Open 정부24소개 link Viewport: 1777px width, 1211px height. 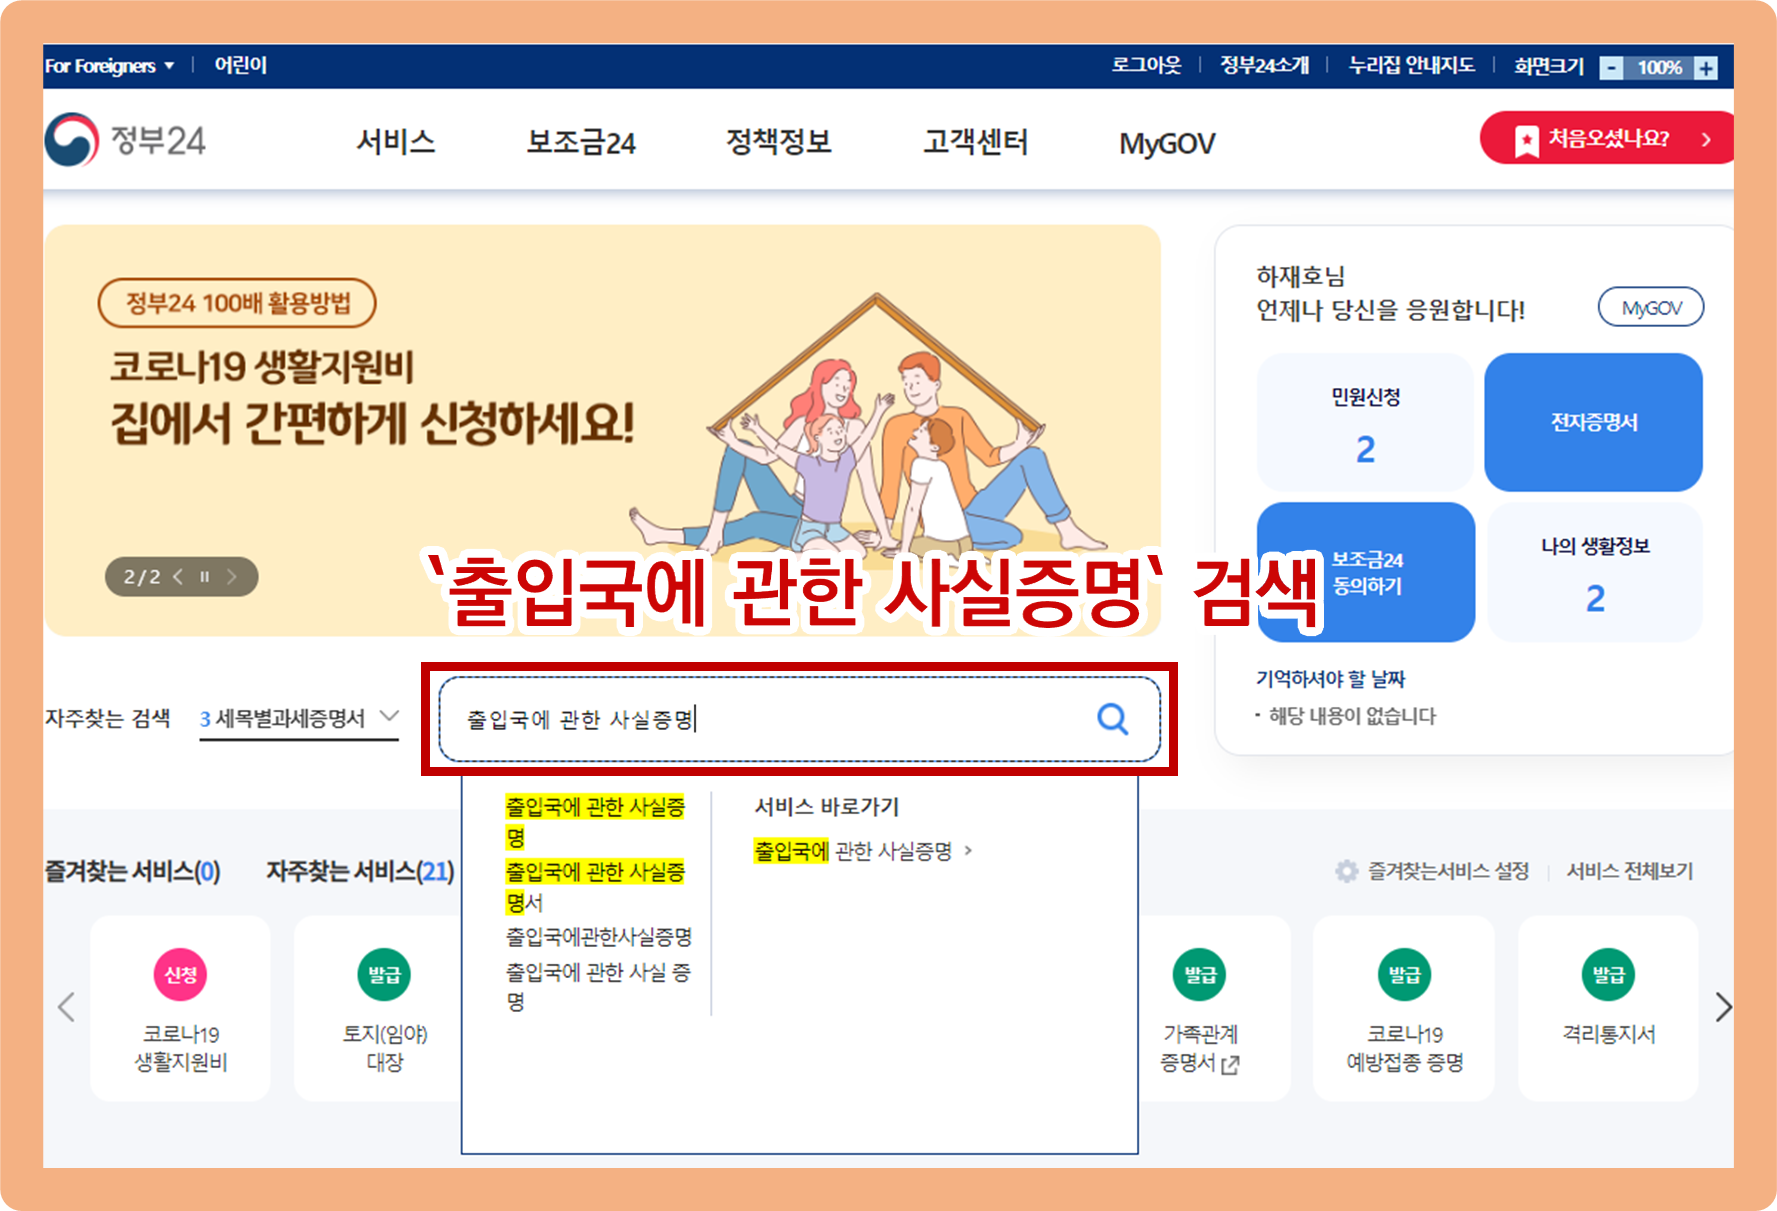tap(1264, 65)
